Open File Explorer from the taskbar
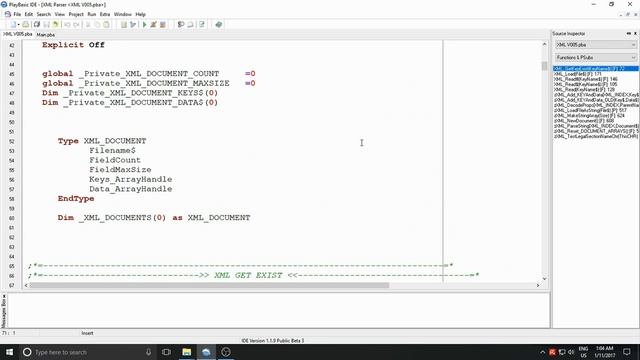Viewport: 640px width, 360px height. click(x=187, y=352)
